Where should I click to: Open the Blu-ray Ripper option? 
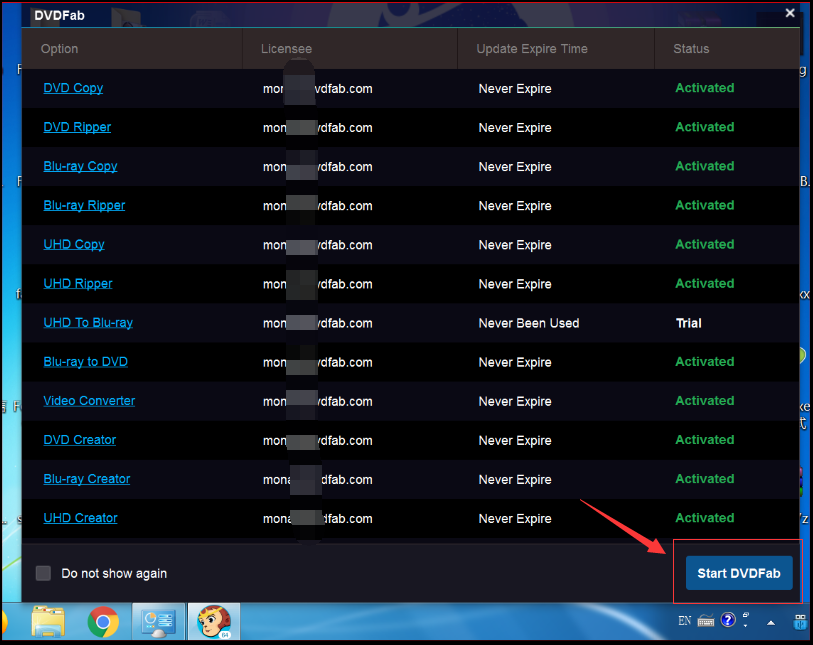(x=84, y=205)
